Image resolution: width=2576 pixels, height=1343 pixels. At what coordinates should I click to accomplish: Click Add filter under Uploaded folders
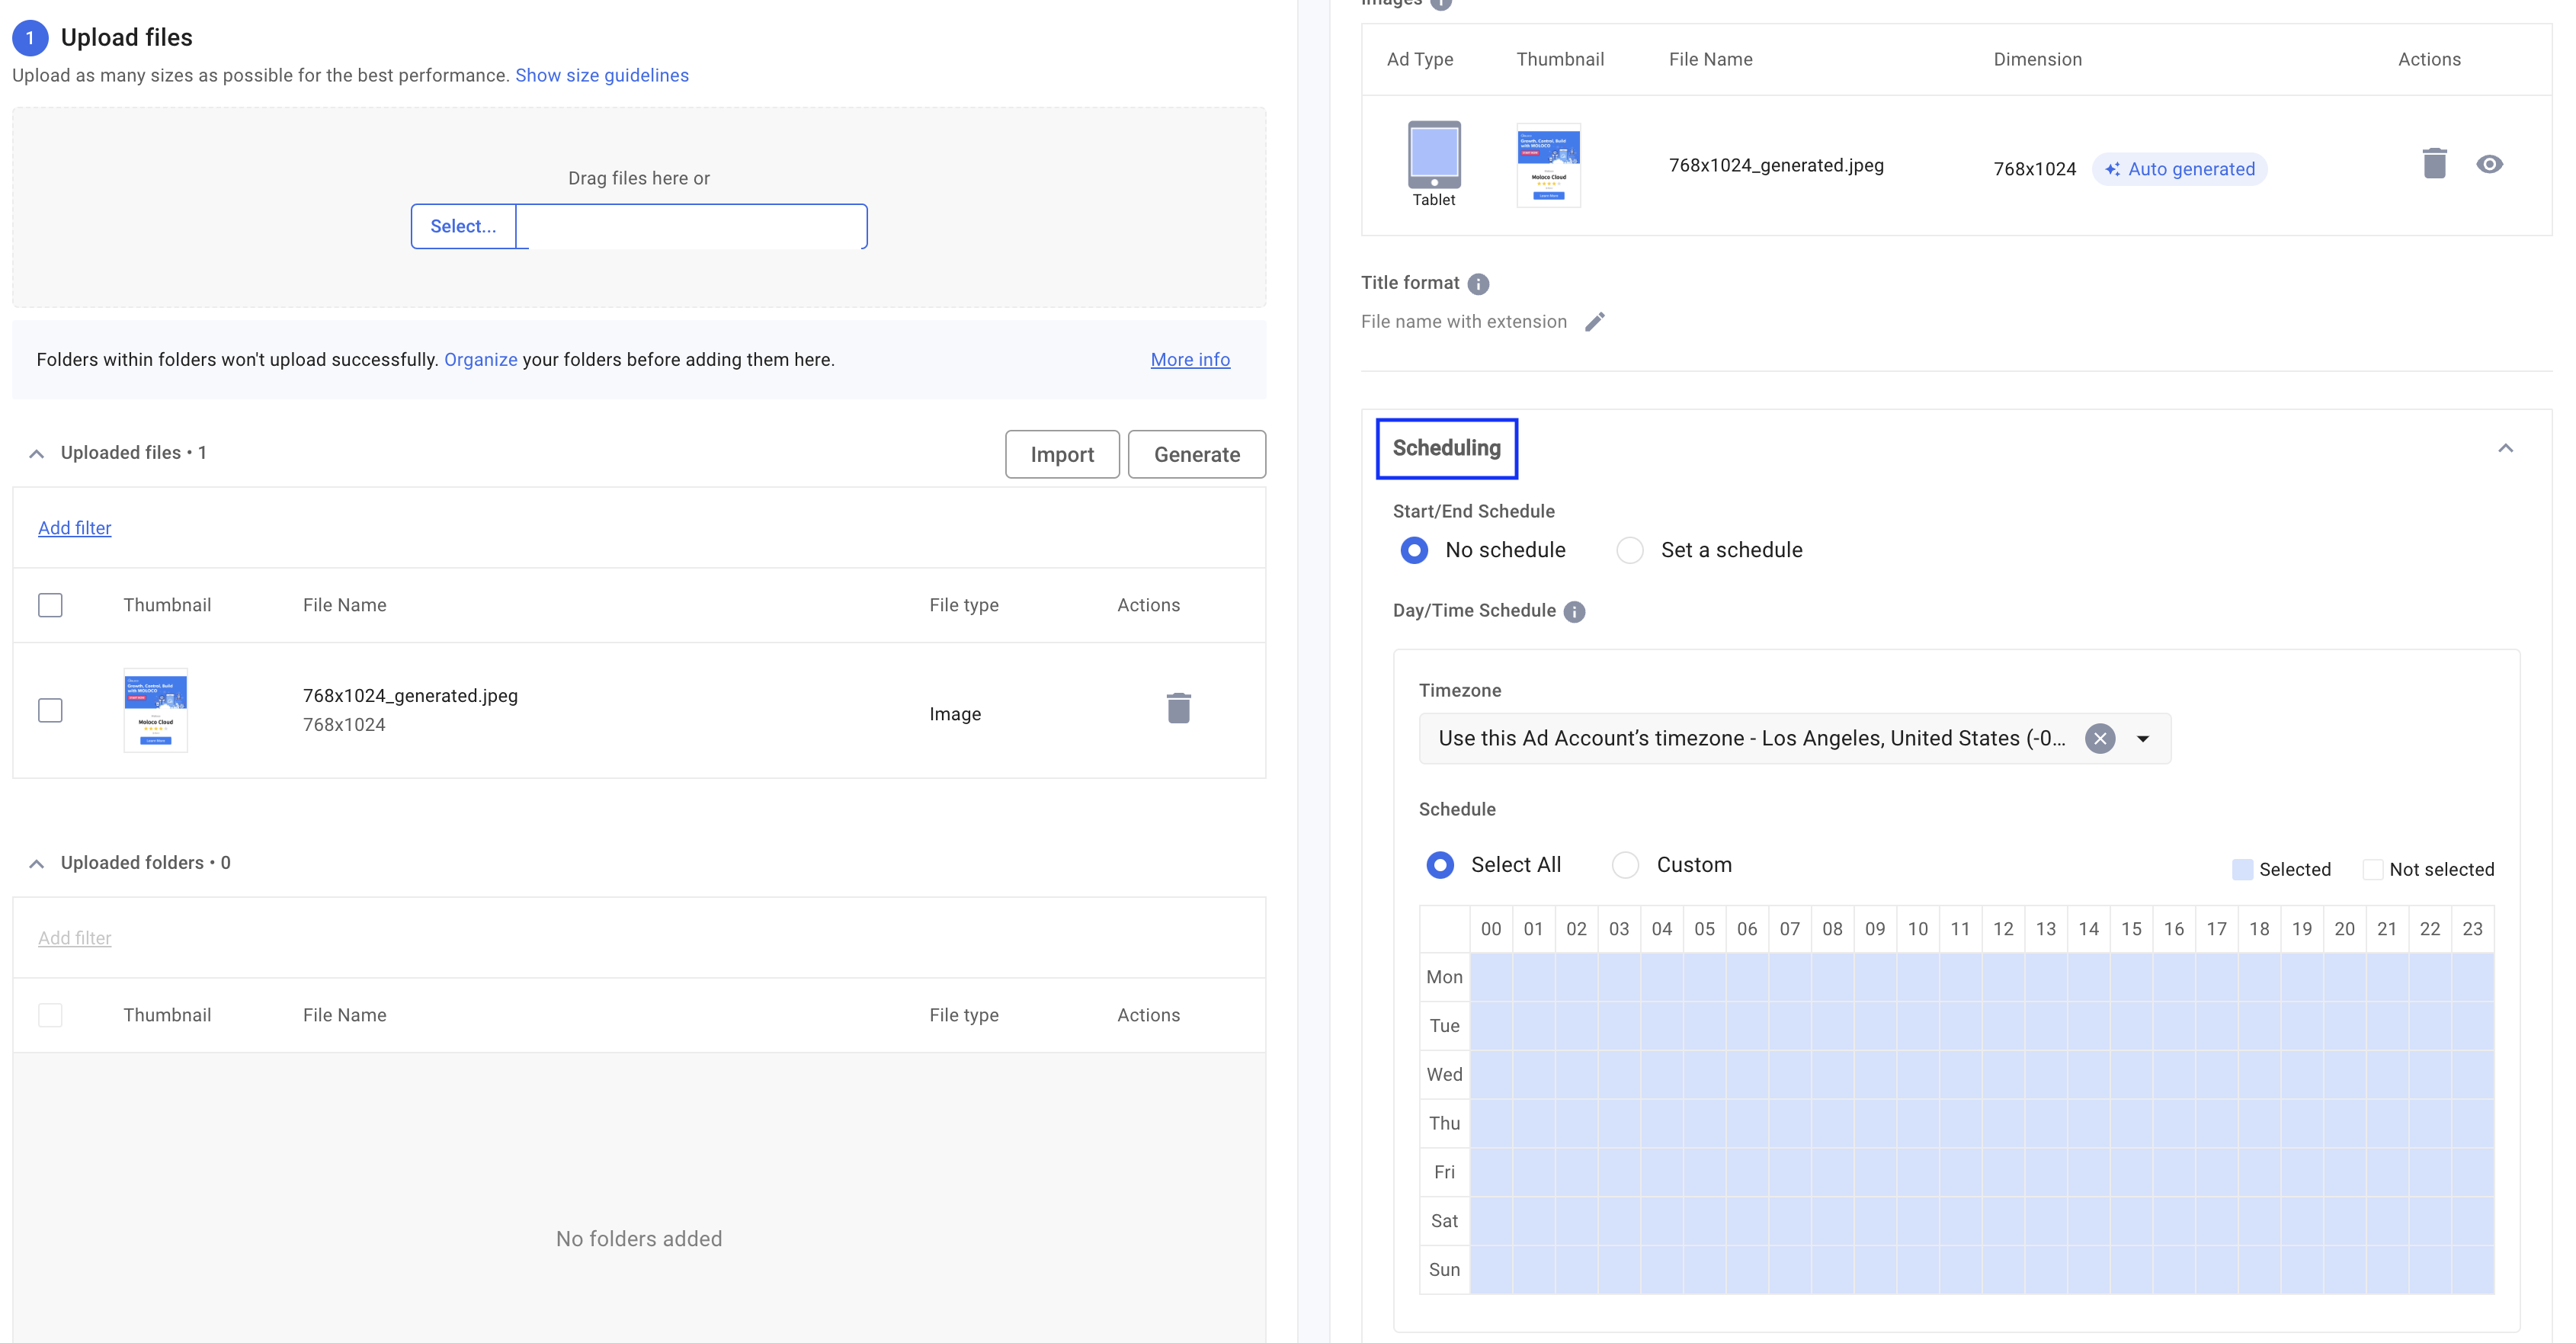(74, 938)
